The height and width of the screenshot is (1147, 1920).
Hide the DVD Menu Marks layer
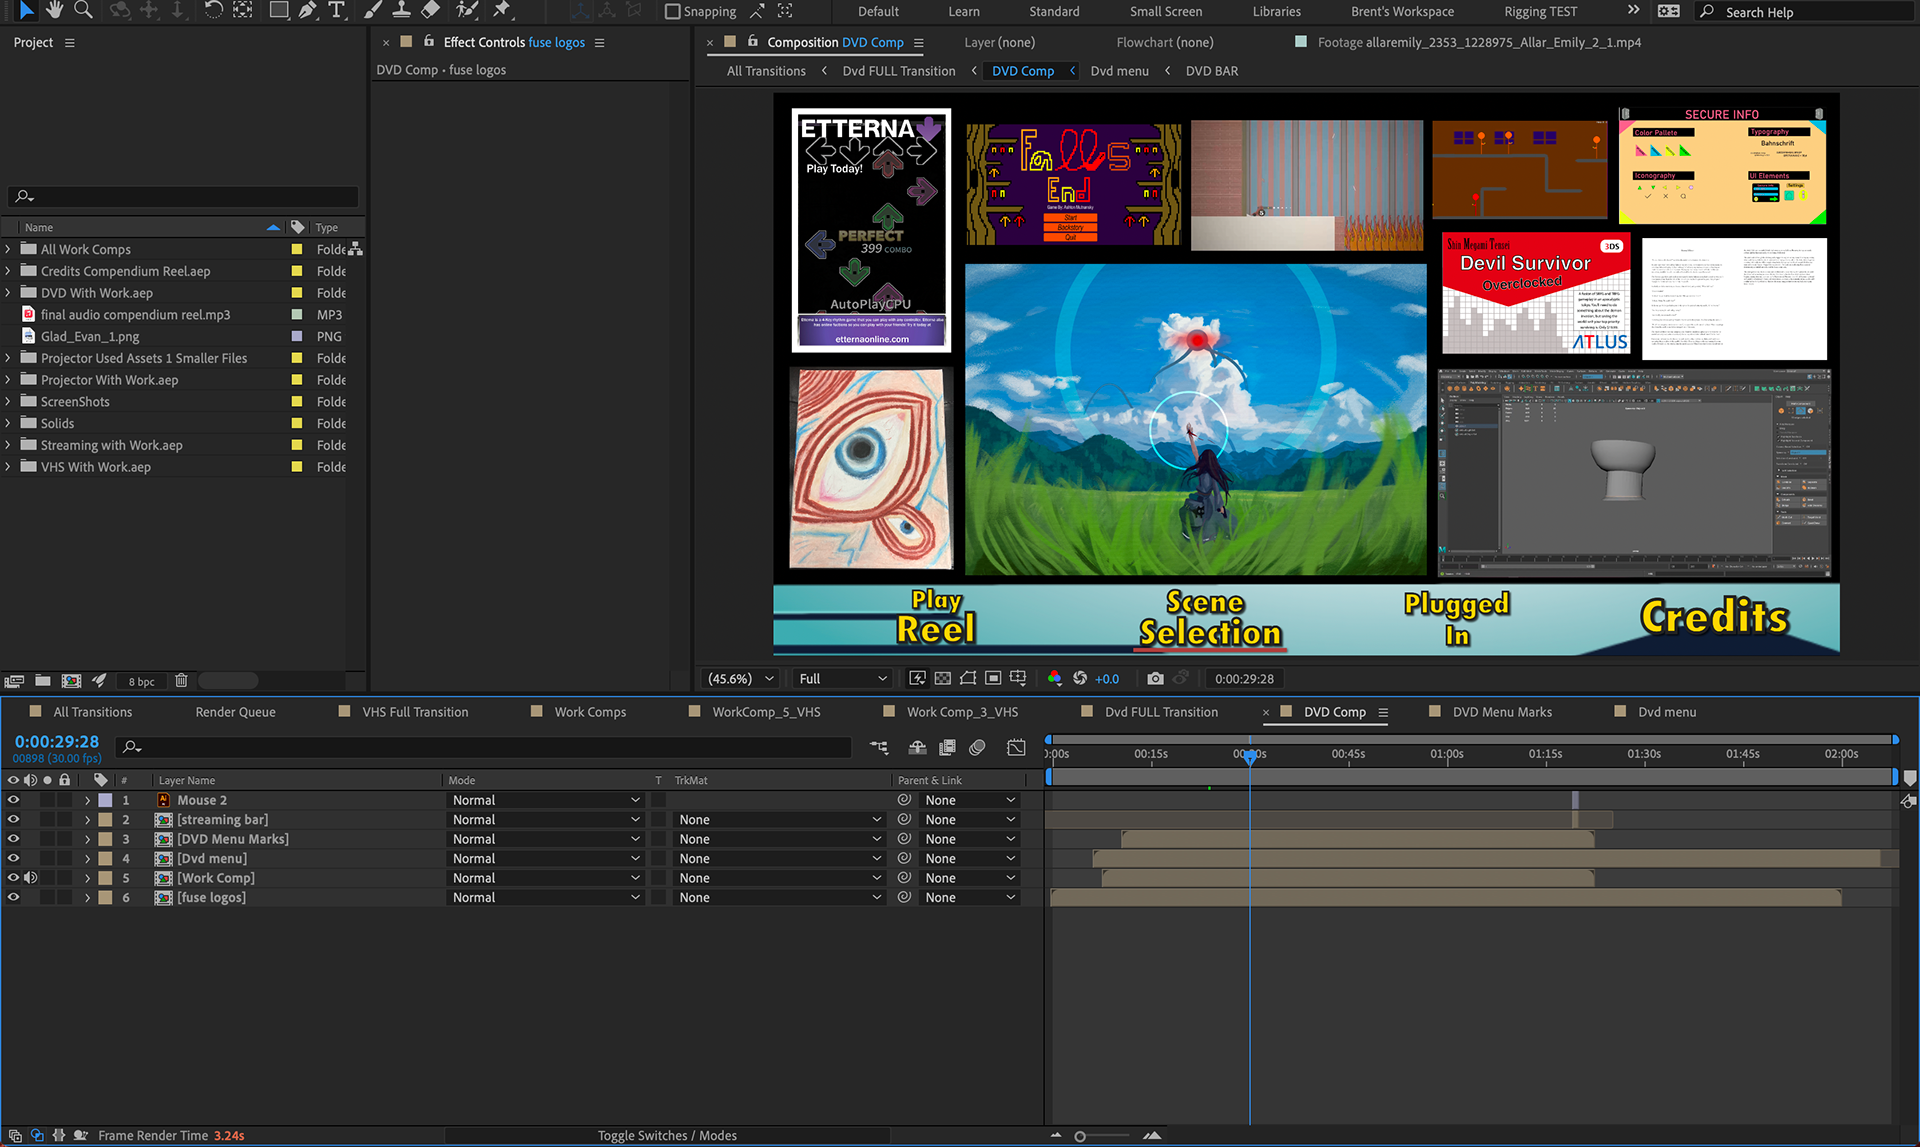pos(13,839)
